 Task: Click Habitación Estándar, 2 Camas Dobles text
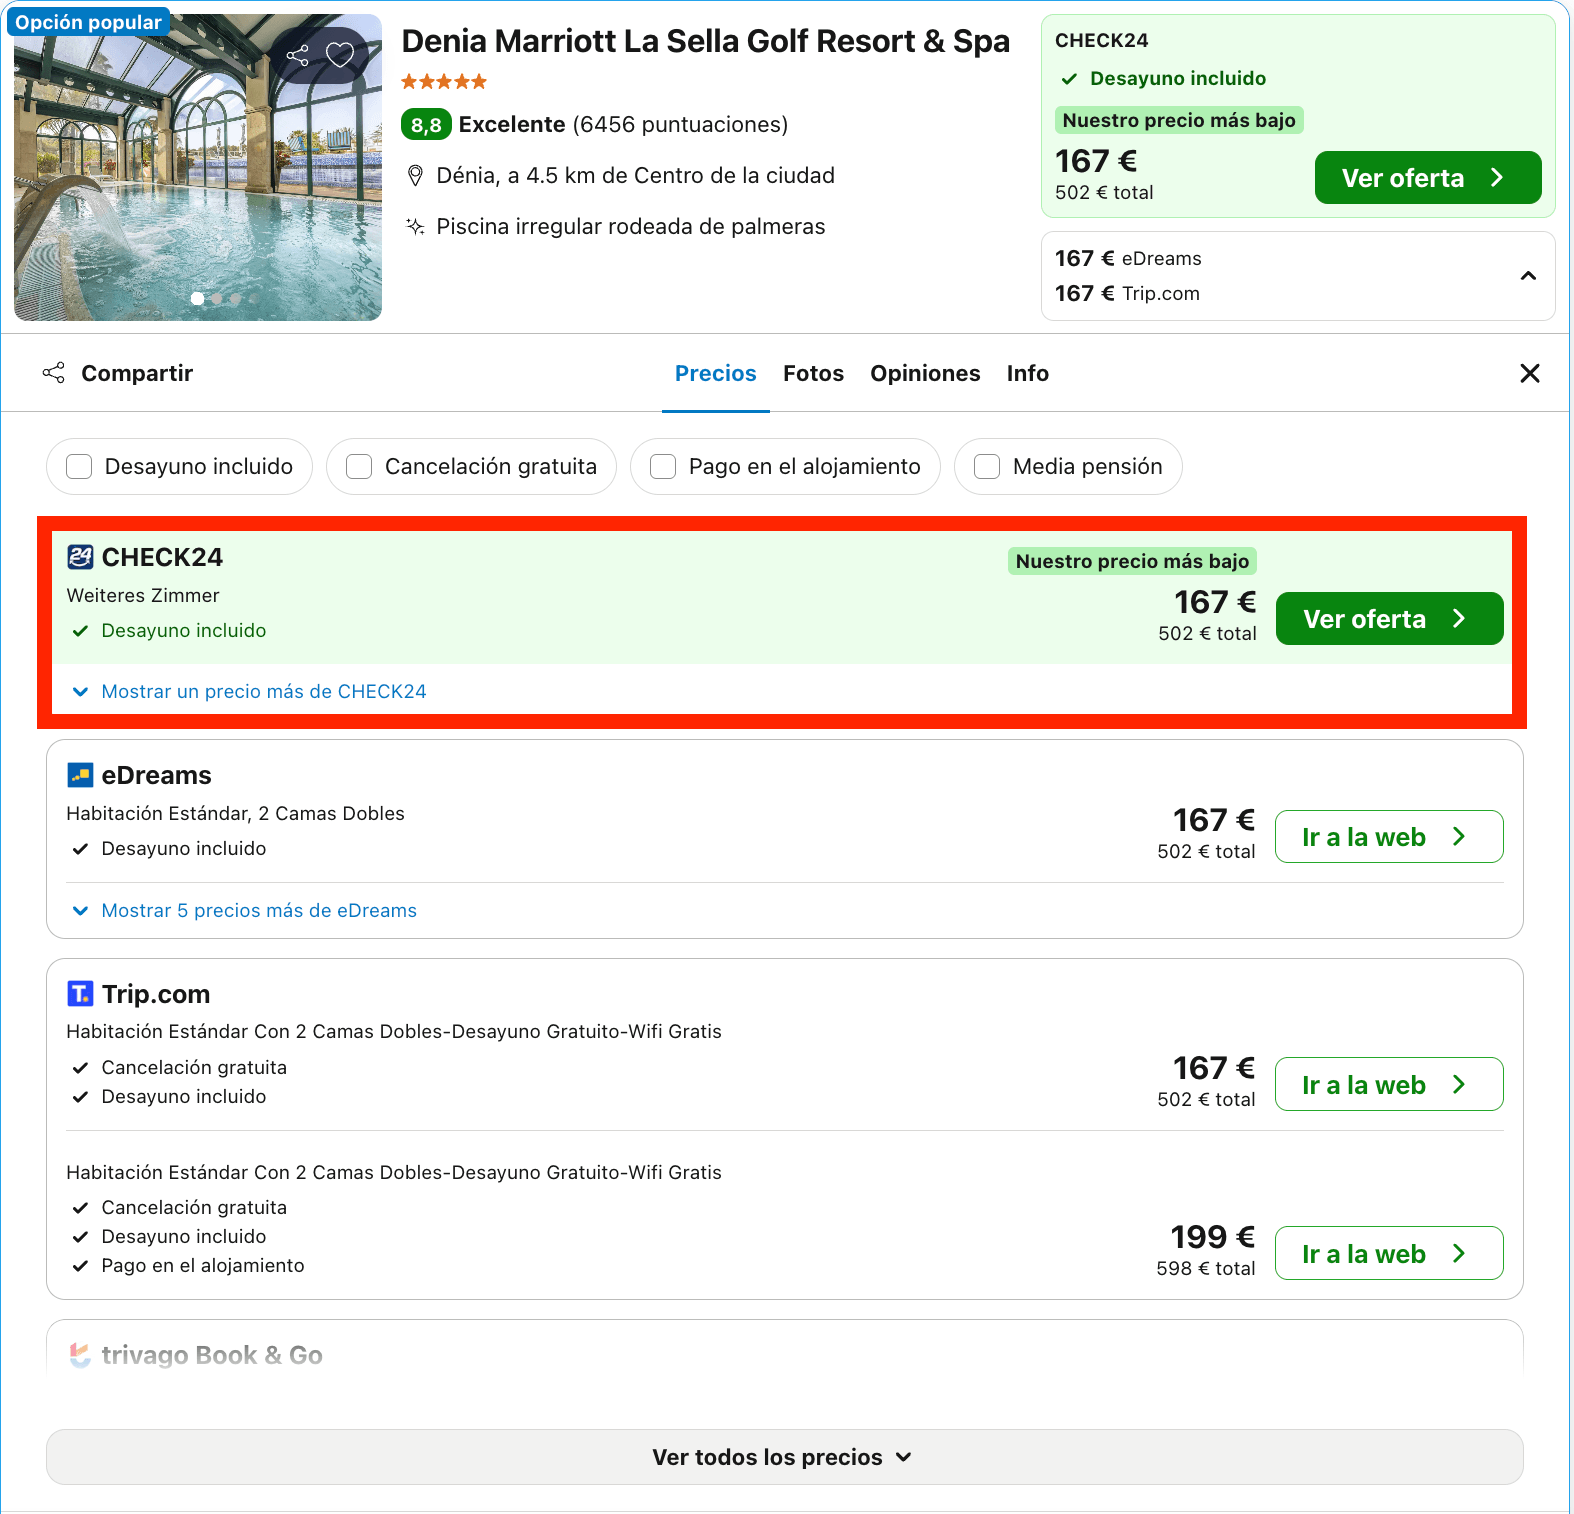coord(236,814)
